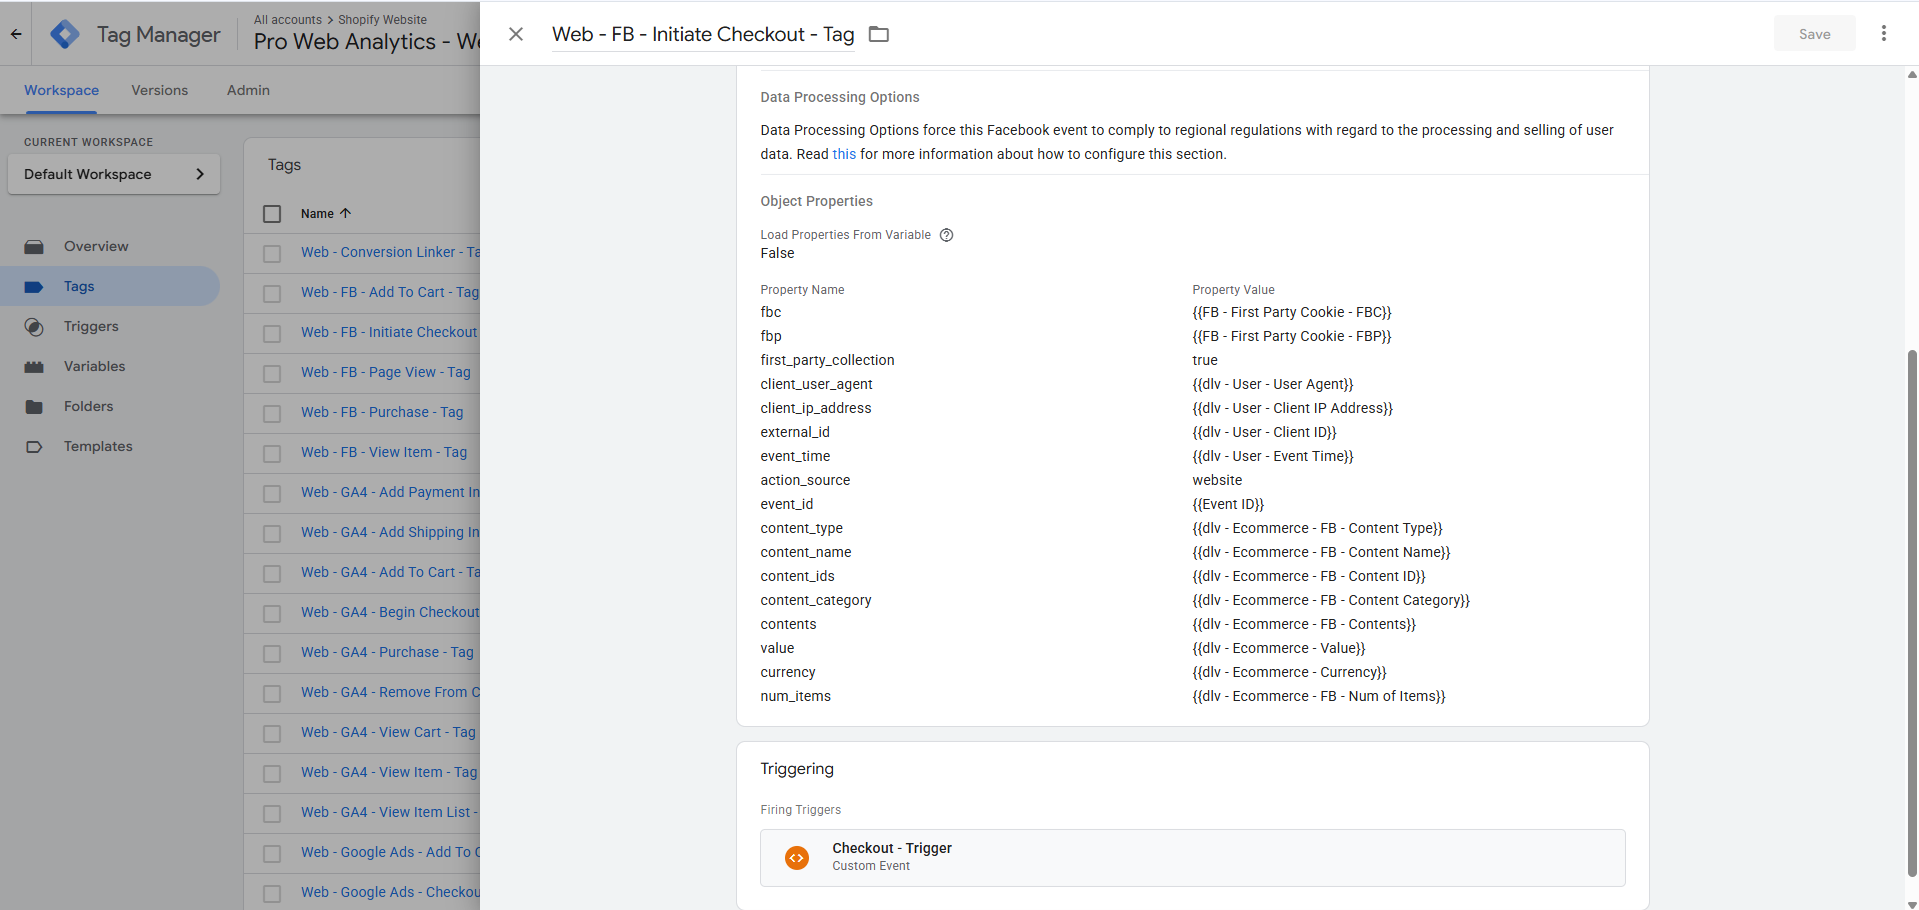Go to the Admin tab
1919x910 pixels.
coord(248,90)
